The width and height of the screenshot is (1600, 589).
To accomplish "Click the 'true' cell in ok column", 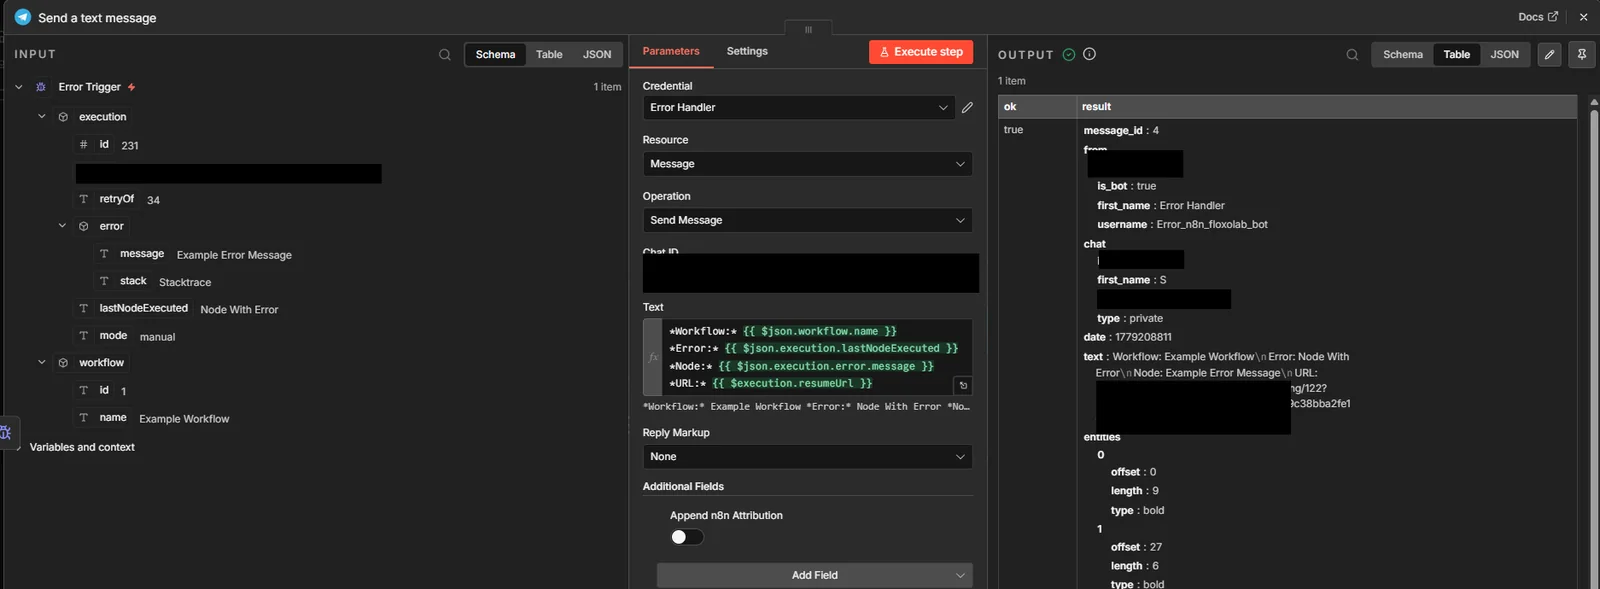I will point(1013,130).
